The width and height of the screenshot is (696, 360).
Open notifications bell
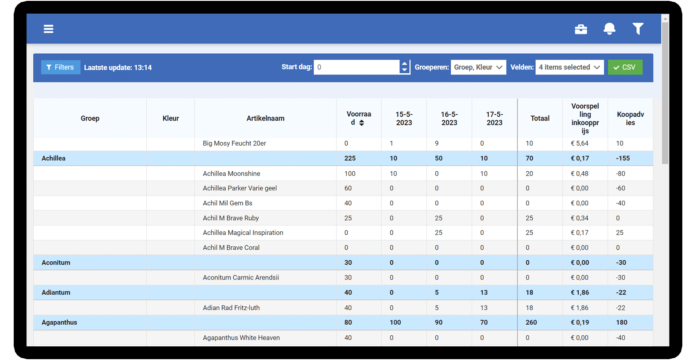(x=609, y=29)
